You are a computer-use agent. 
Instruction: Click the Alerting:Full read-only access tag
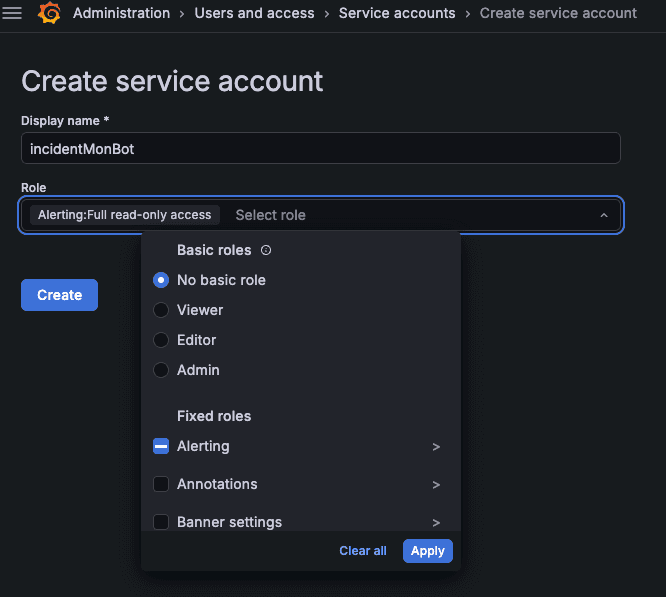pos(124,215)
